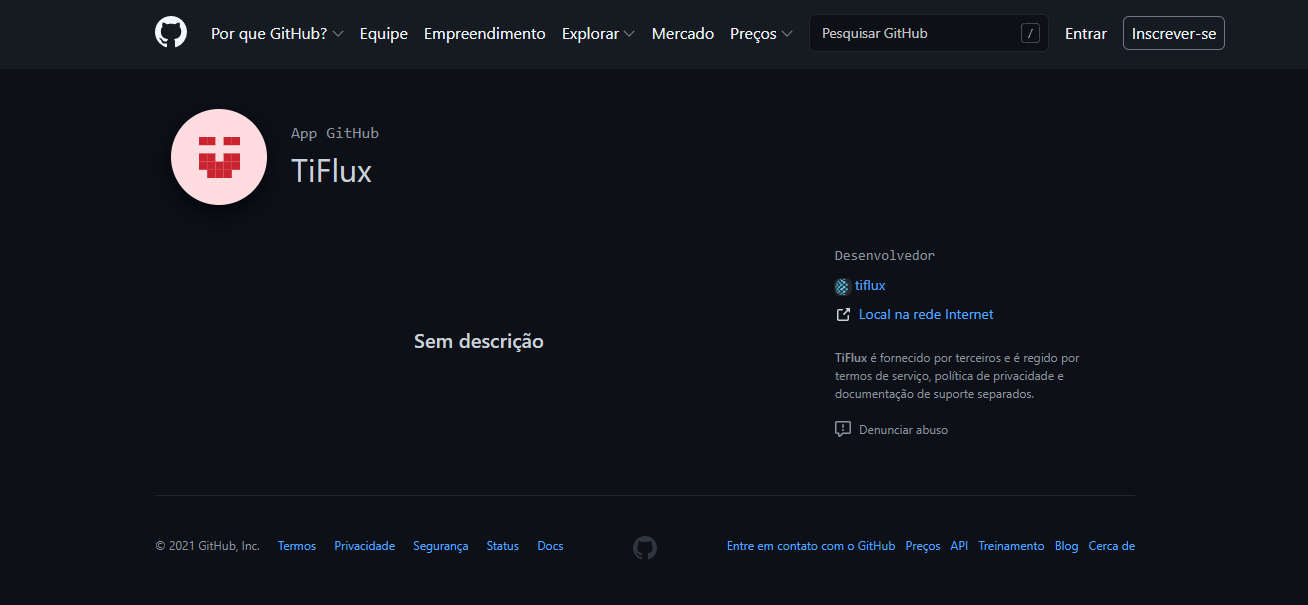1308x605 pixels.
Task: Open the Termos footer link
Action: click(x=297, y=546)
